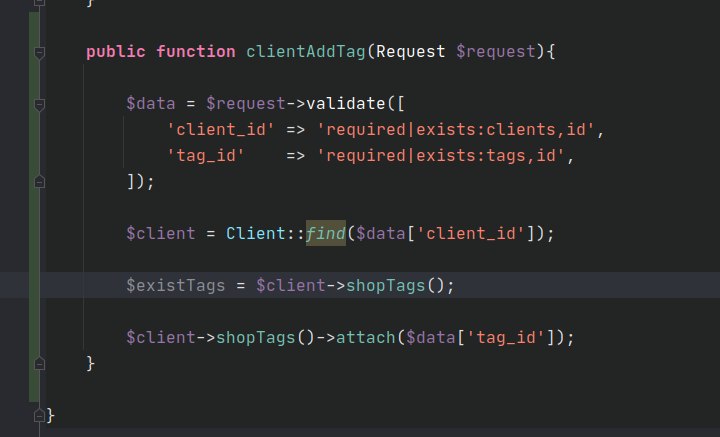720x437 pixels.
Task: Click $client at start of attach line
Action: point(161,338)
